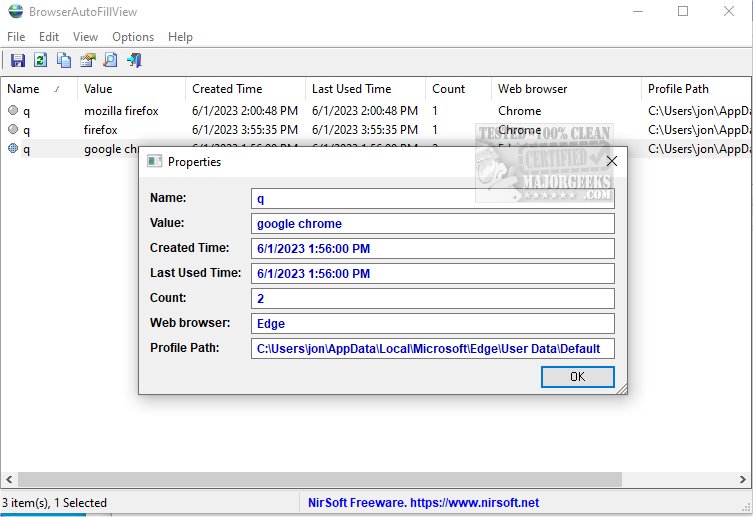Click Last Used Time '6/1/2023 2:00:48 PM' cell
Image resolution: width=753 pixels, height=517 pixels.
365,111
